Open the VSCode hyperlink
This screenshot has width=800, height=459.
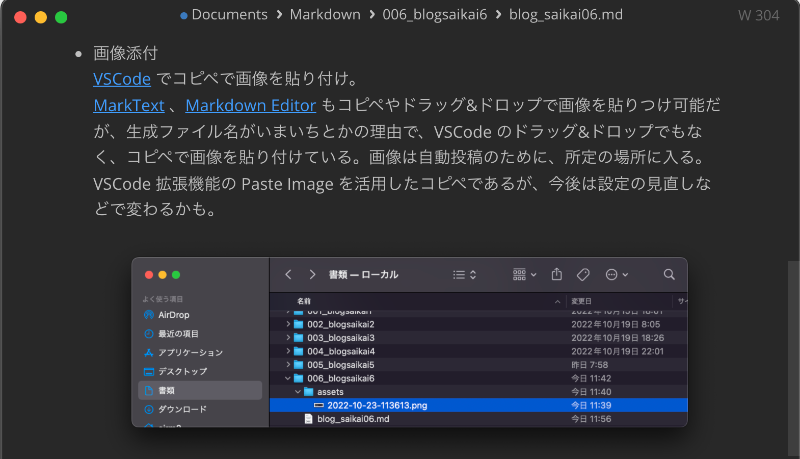122,78
